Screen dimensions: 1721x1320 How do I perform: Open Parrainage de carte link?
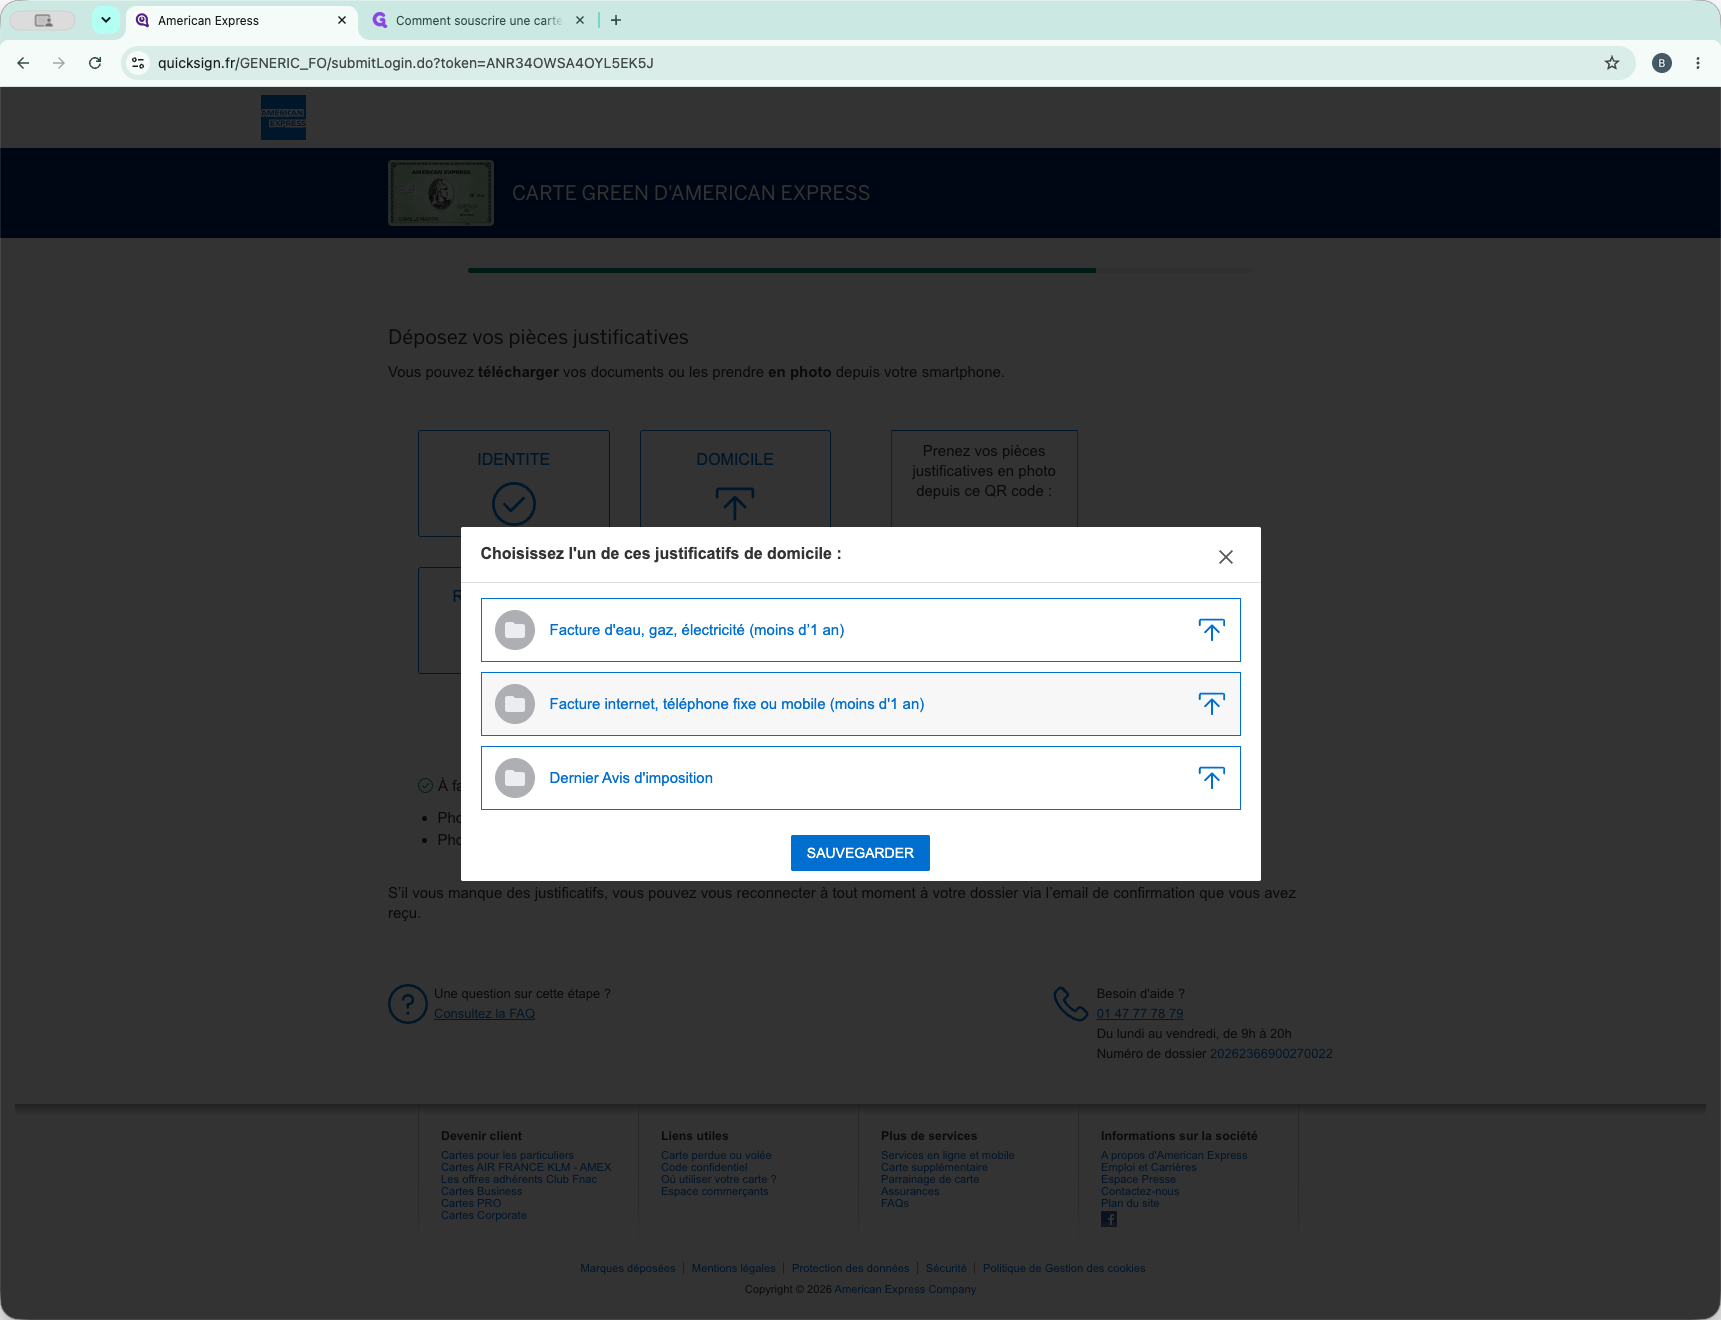coord(930,1179)
